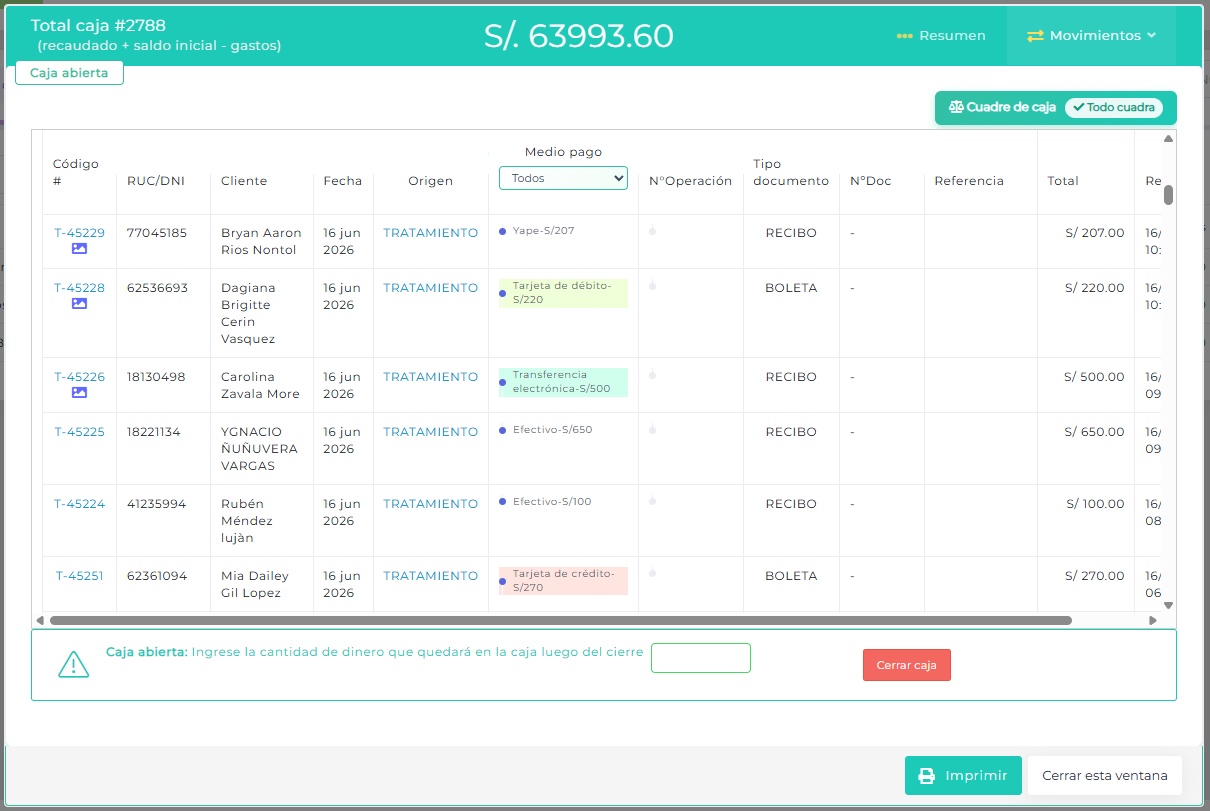Open image attachment icon under T-45226

pyautogui.click(x=79, y=393)
